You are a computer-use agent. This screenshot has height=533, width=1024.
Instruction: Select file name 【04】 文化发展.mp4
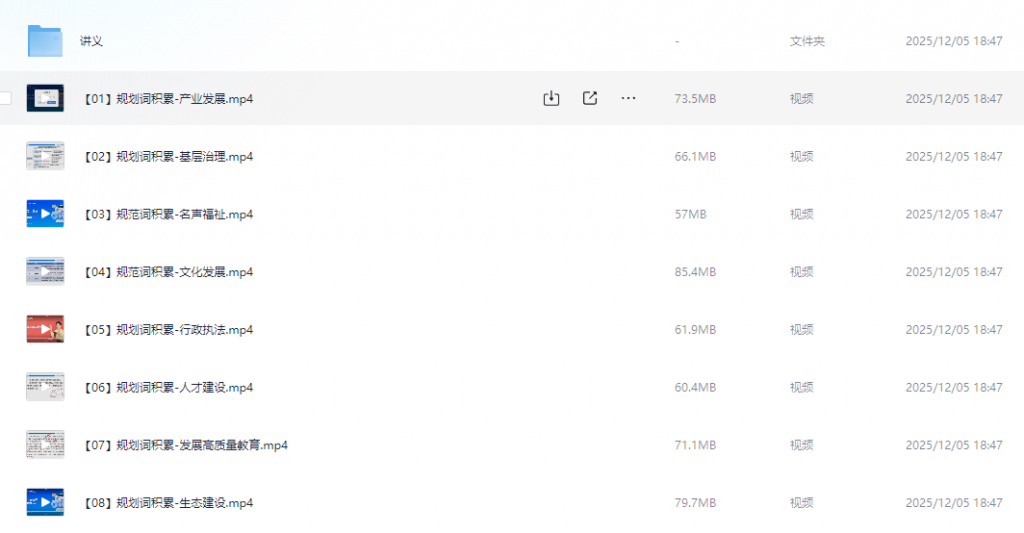[166, 272]
